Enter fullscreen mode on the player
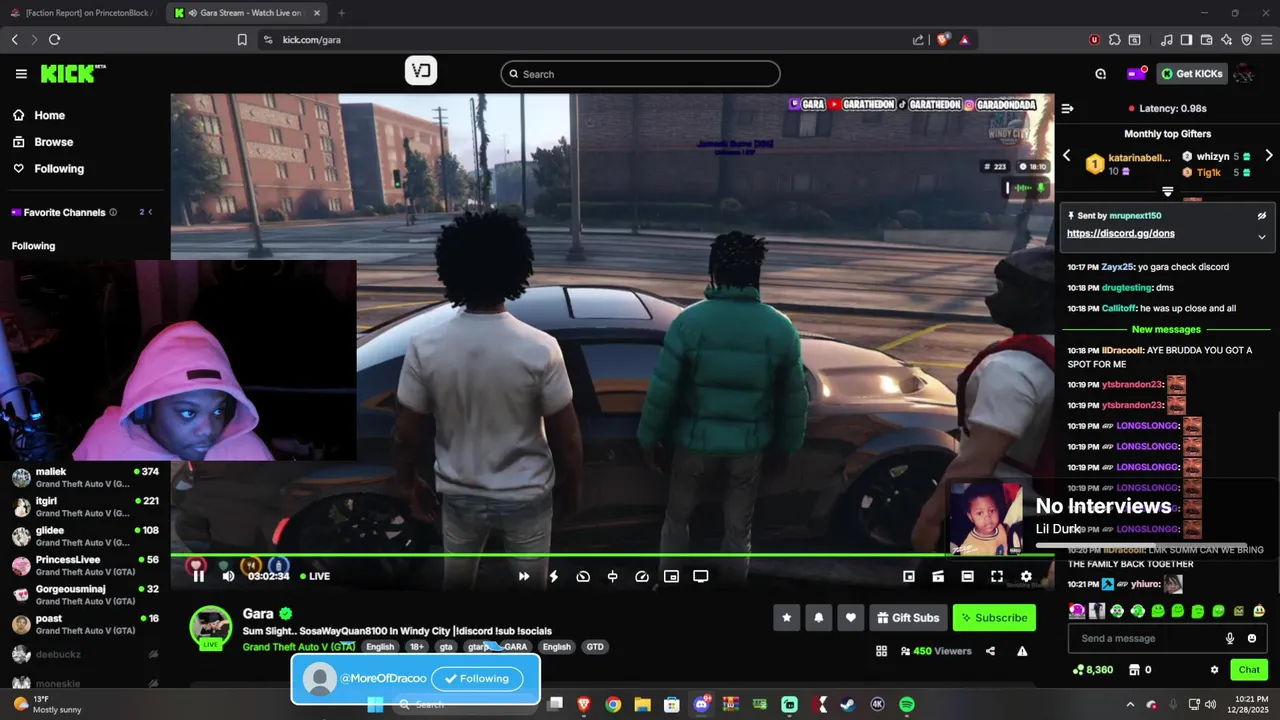 [997, 576]
